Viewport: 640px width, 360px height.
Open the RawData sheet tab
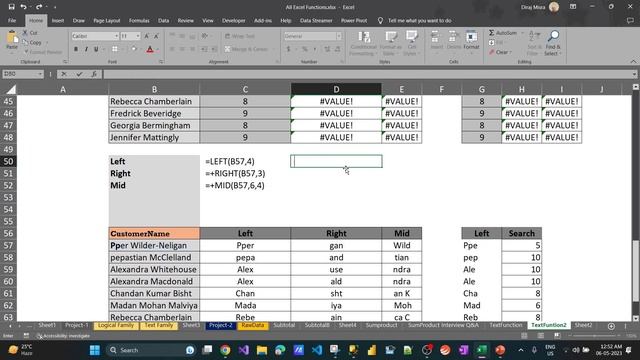253,325
